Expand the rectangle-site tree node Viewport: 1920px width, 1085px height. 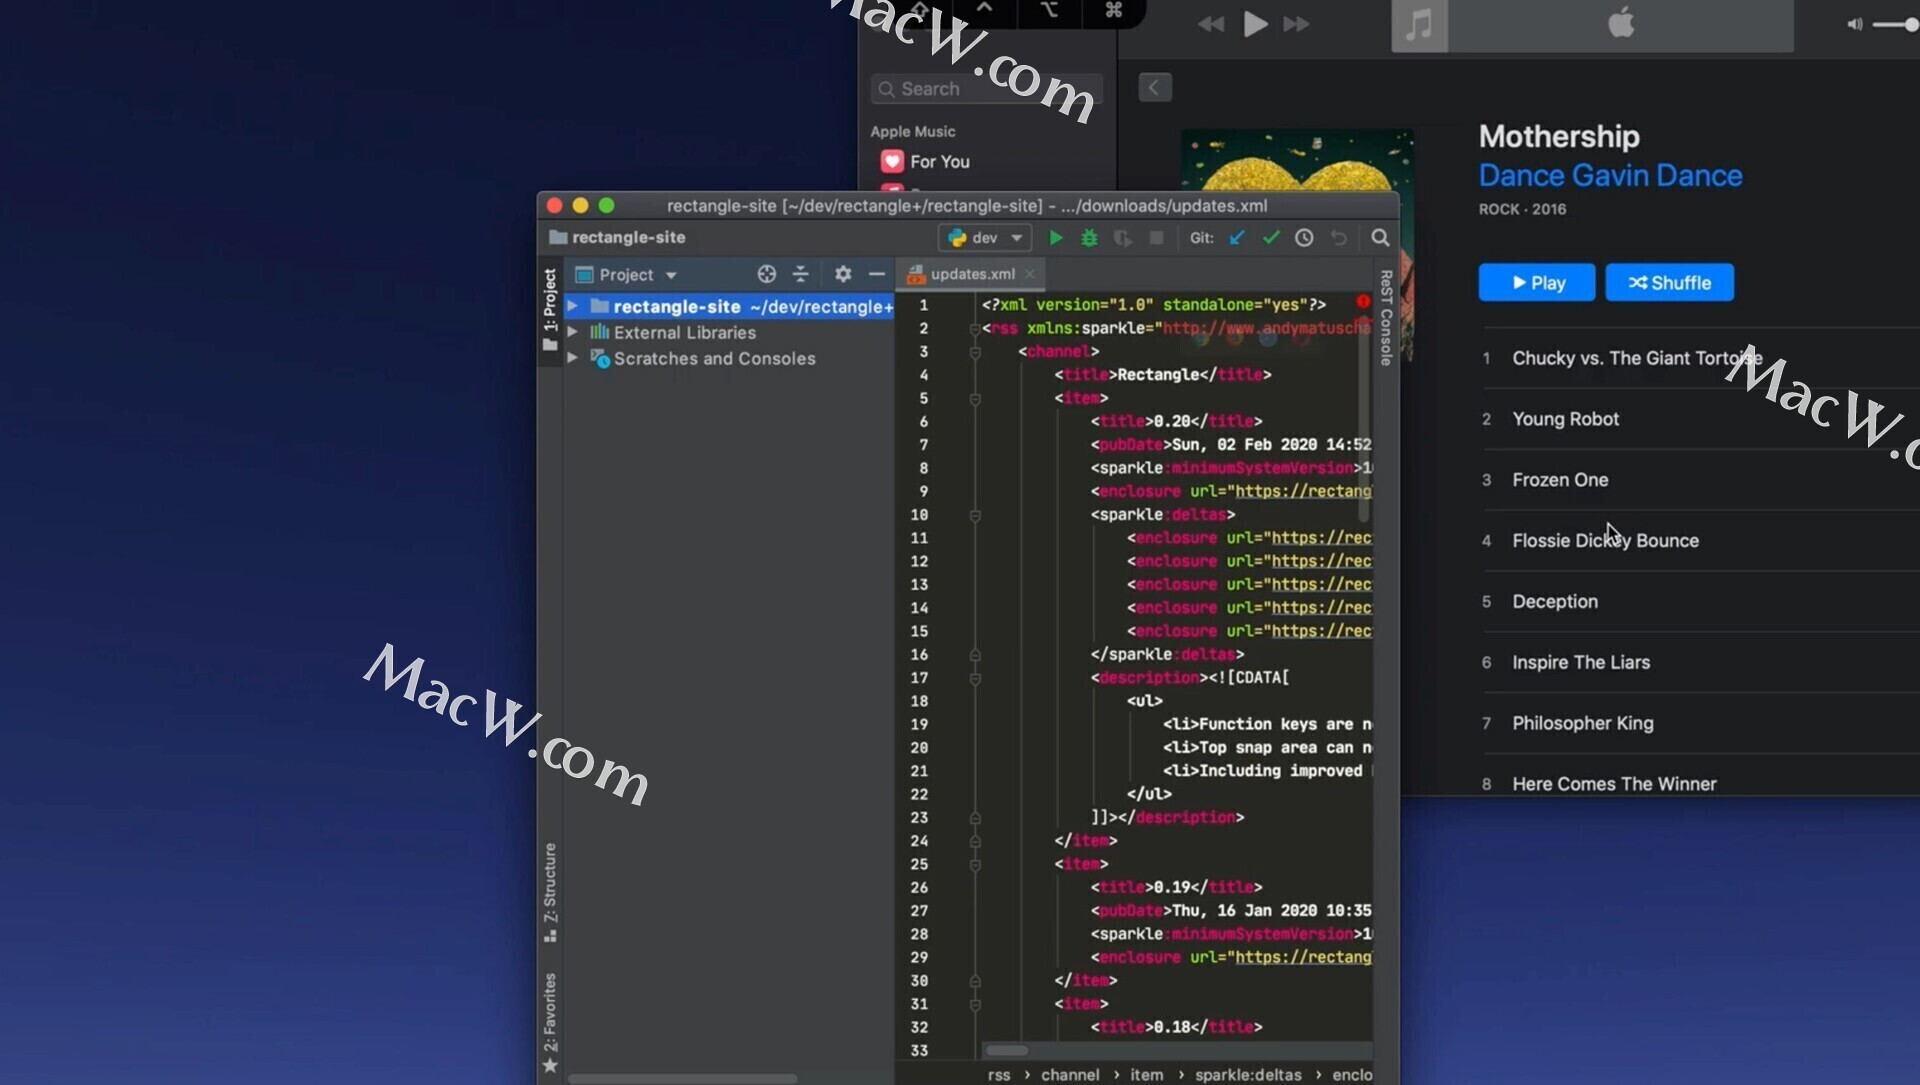click(573, 306)
